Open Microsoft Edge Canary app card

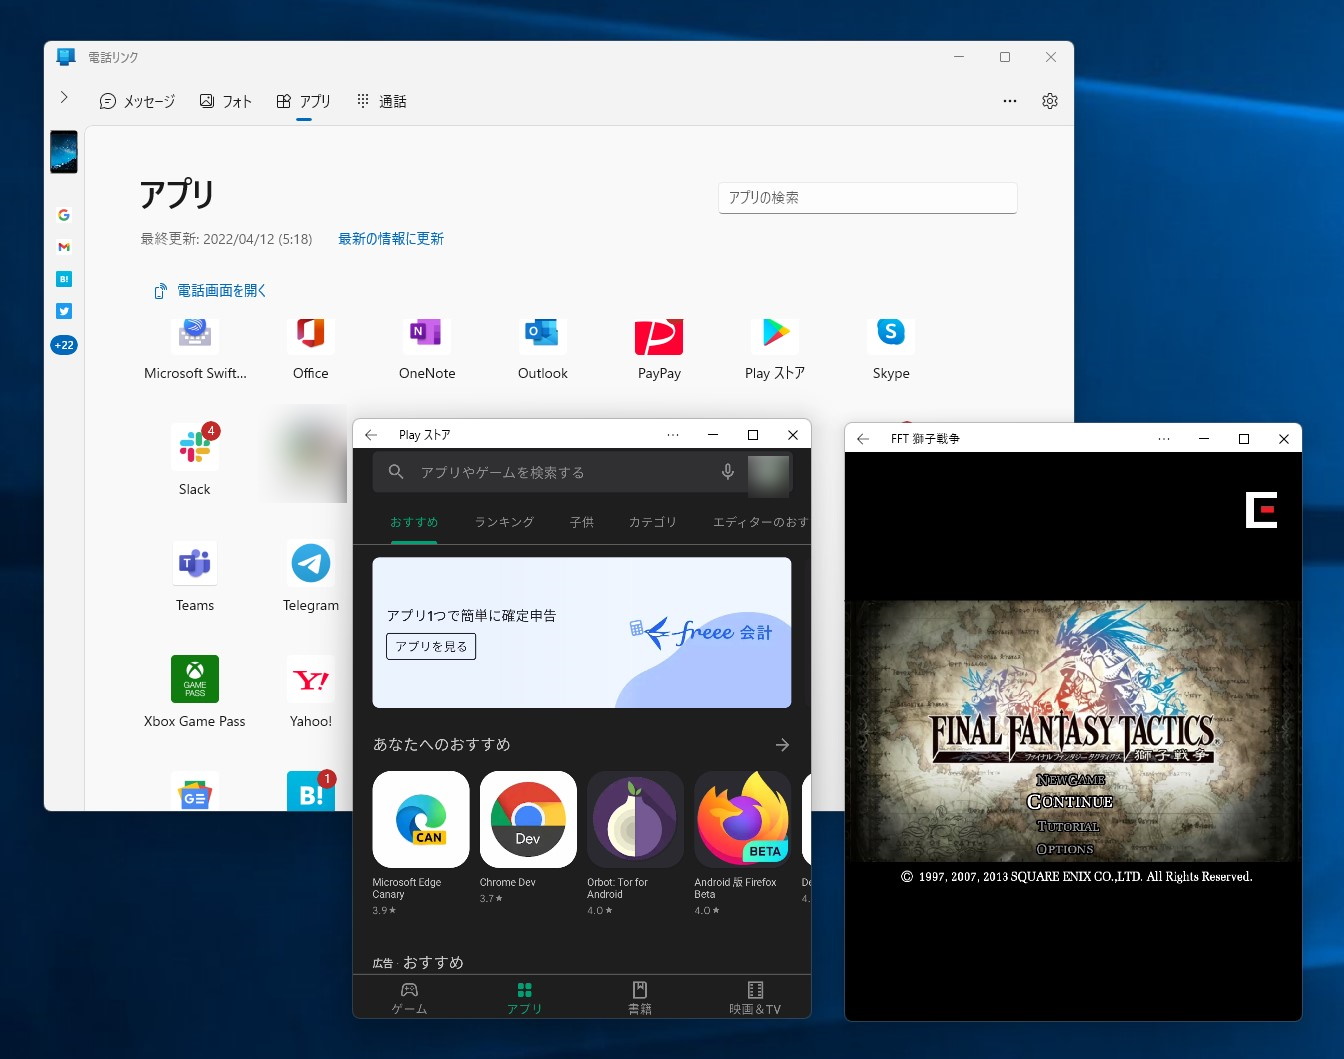pos(421,843)
